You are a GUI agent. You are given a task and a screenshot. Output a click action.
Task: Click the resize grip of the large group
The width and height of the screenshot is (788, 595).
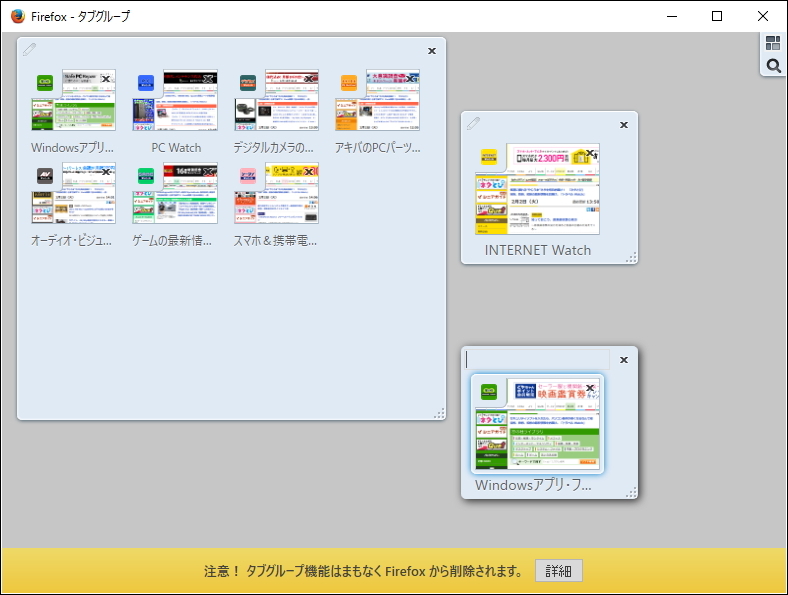point(439,413)
